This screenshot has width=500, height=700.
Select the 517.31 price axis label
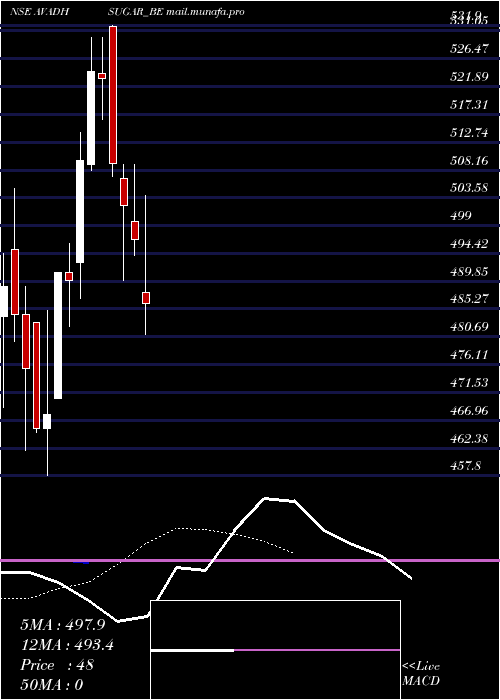(469, 105)
